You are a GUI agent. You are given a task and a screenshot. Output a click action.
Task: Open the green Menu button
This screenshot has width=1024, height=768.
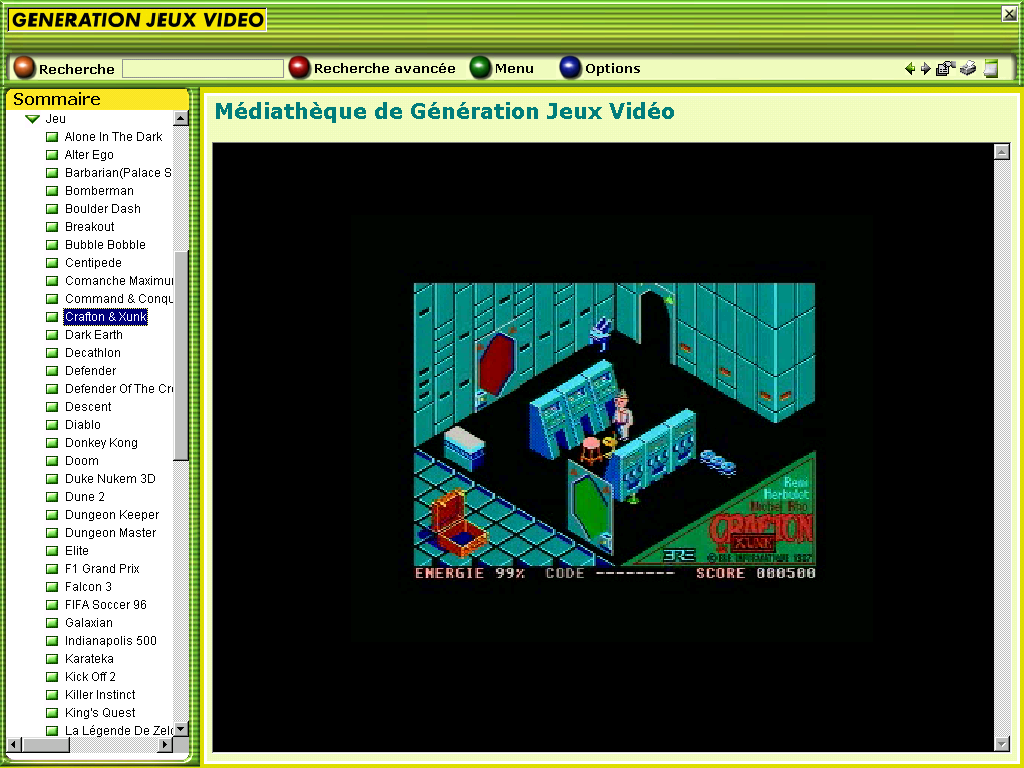click(481, 68)
